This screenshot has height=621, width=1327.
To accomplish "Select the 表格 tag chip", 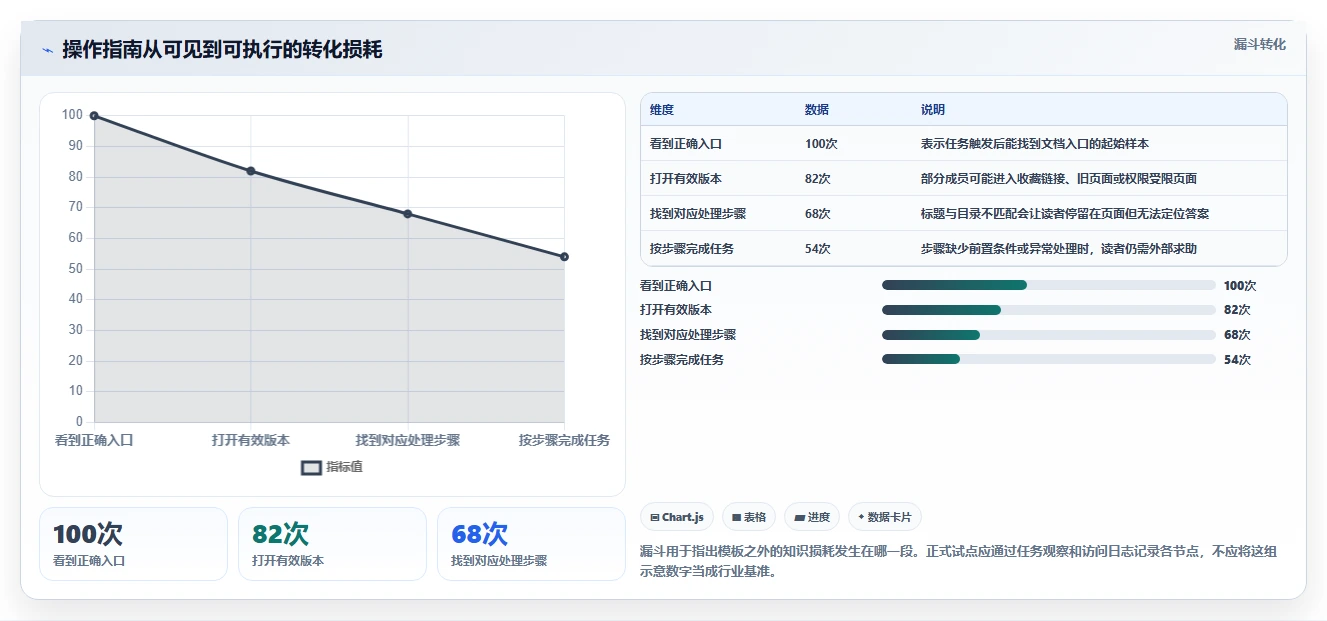I will (749, 517).
